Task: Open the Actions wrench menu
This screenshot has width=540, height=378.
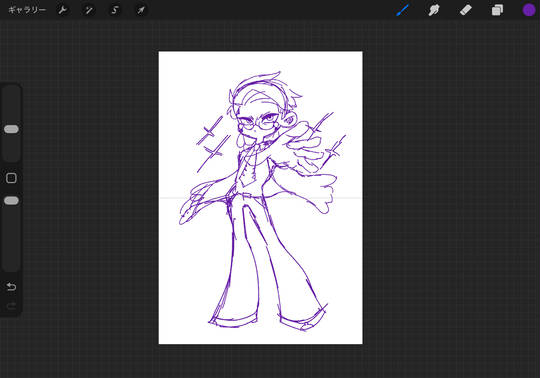Action: [x=62, y=10]
